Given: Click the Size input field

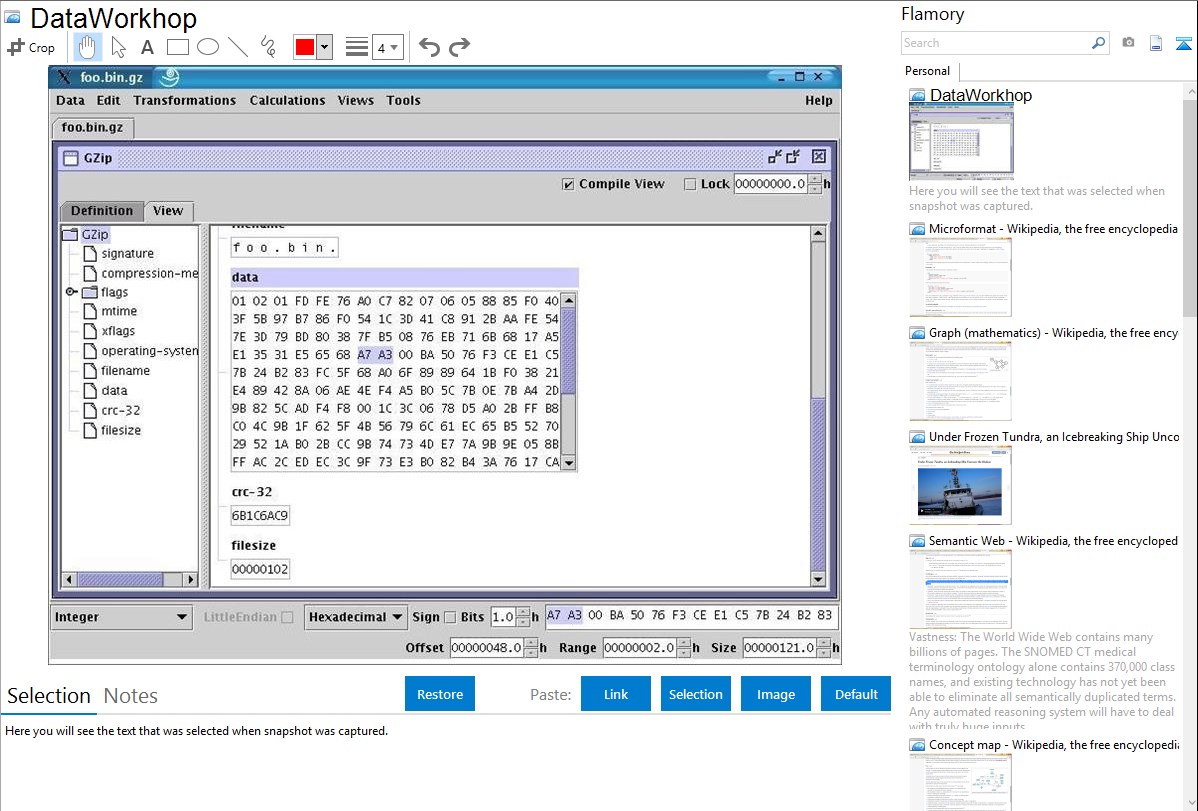Looking at the screenshot, I should 779,648.
